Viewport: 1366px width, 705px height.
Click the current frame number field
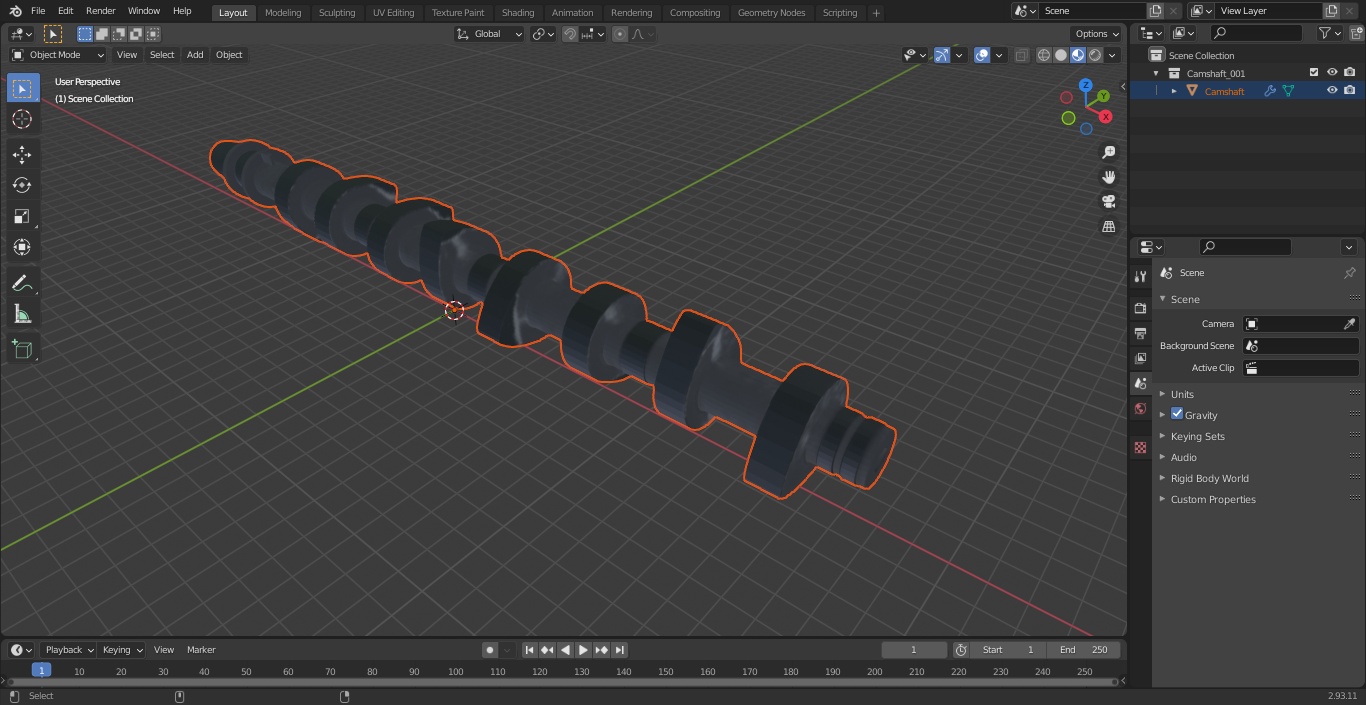tap(914, 650)
